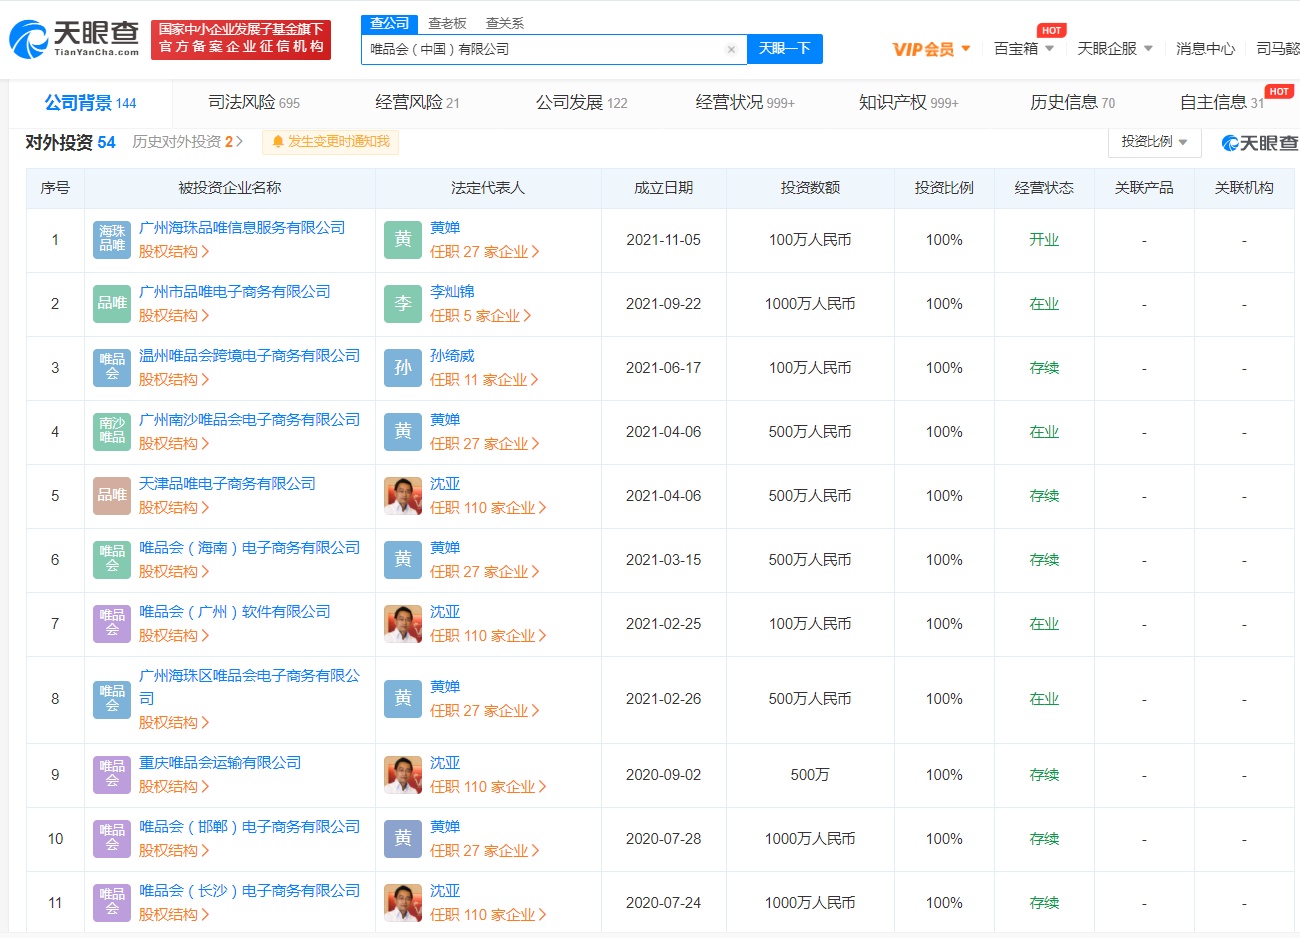This screenshot has height=938, width=1300.
Task: Click the 天眼一下 search button
Action: coord(785,49)
